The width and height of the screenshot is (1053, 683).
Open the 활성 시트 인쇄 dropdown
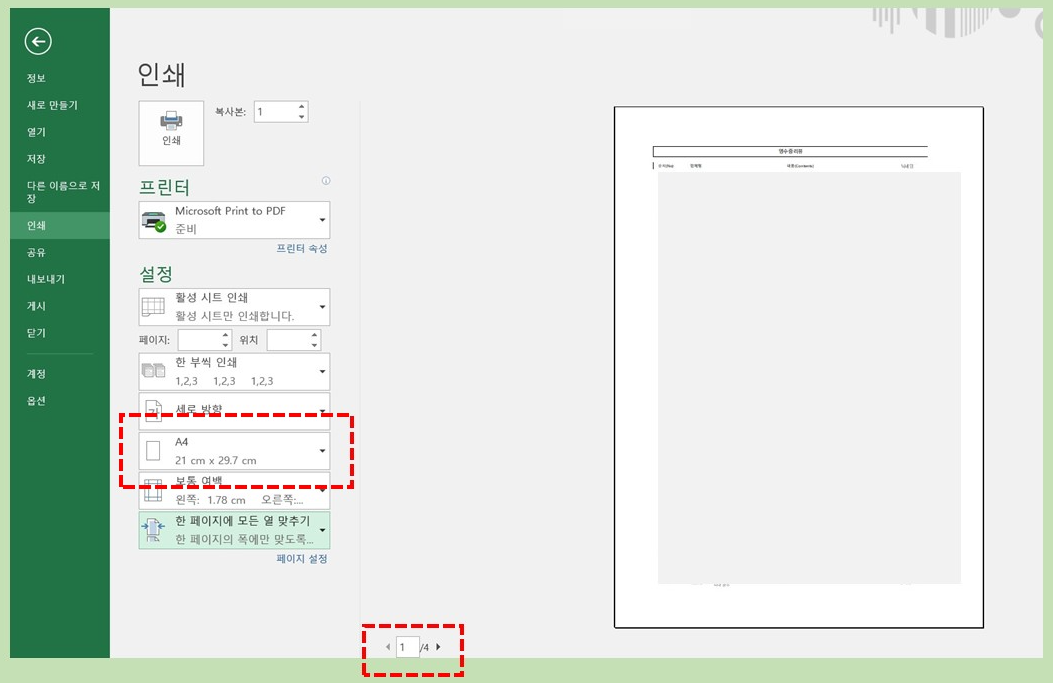pos(234,307)
